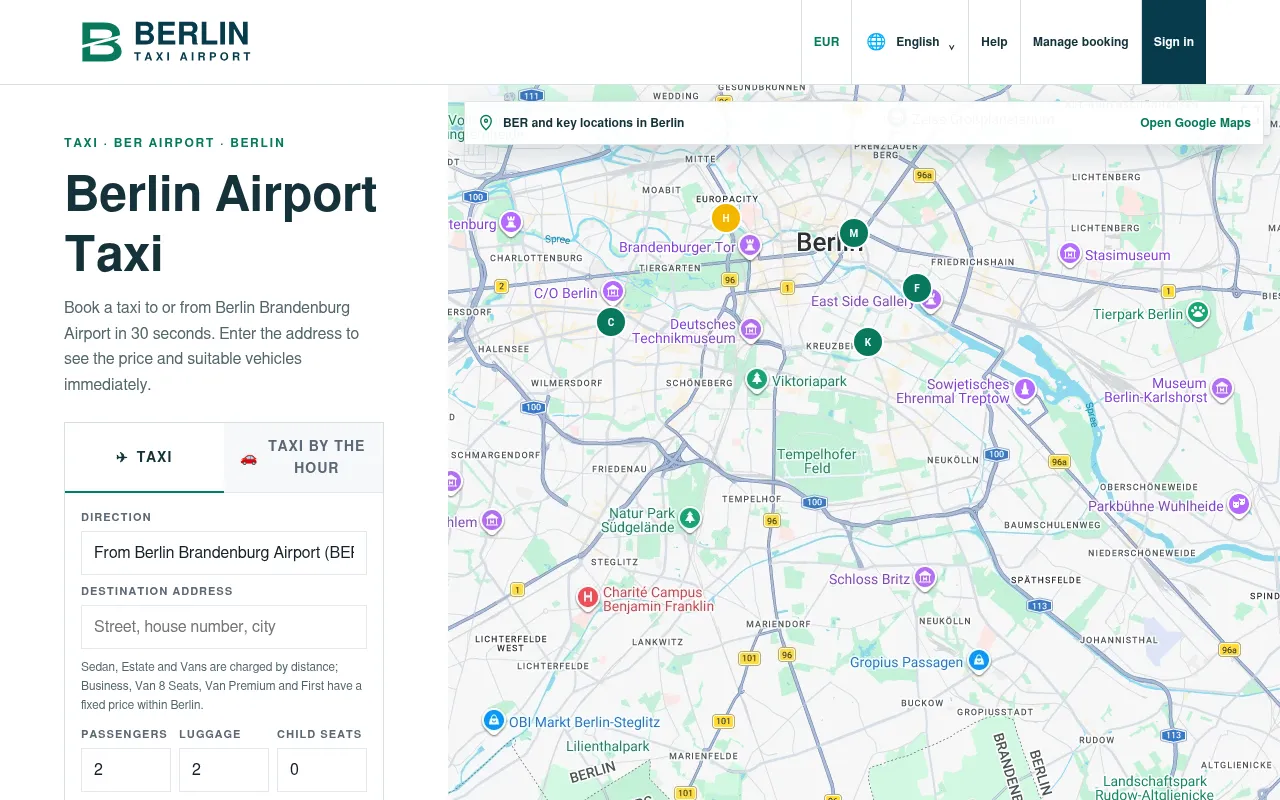
Task: Click the Schloss Britz museum pin
Action: (x=925, y=578)
